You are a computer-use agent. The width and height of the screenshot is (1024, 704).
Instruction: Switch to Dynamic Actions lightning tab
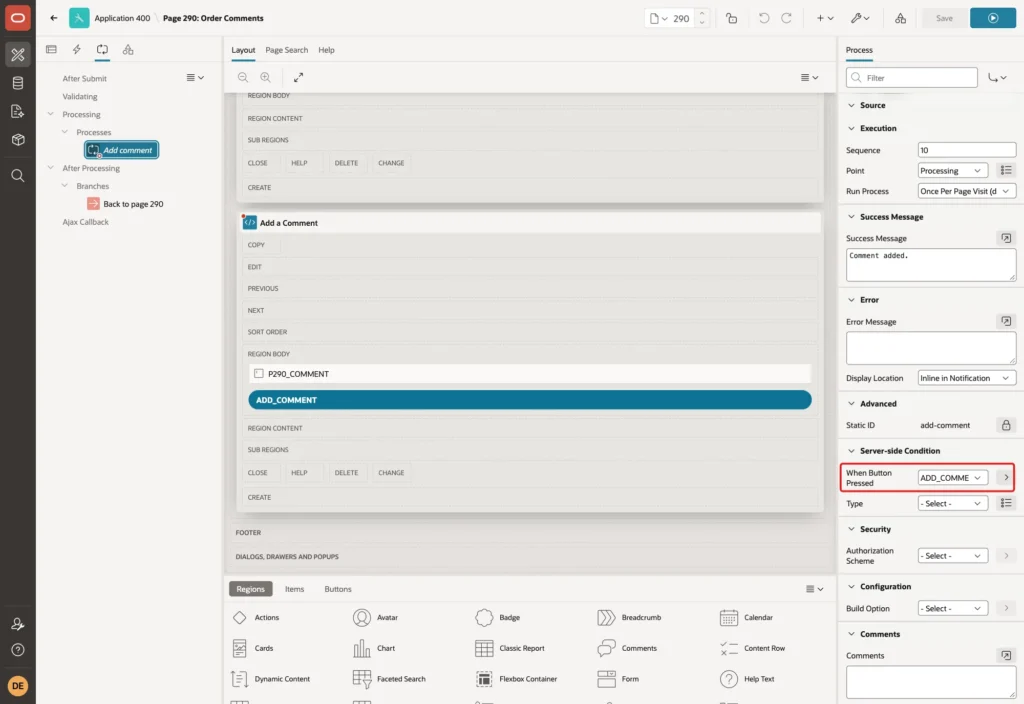[x=76, y=50]
